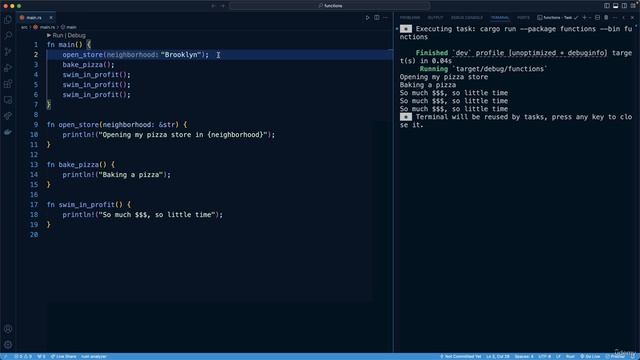This screenshot has width=640, height=360.
Task: Close the main.rs editor tab
Action: (51, 18)
